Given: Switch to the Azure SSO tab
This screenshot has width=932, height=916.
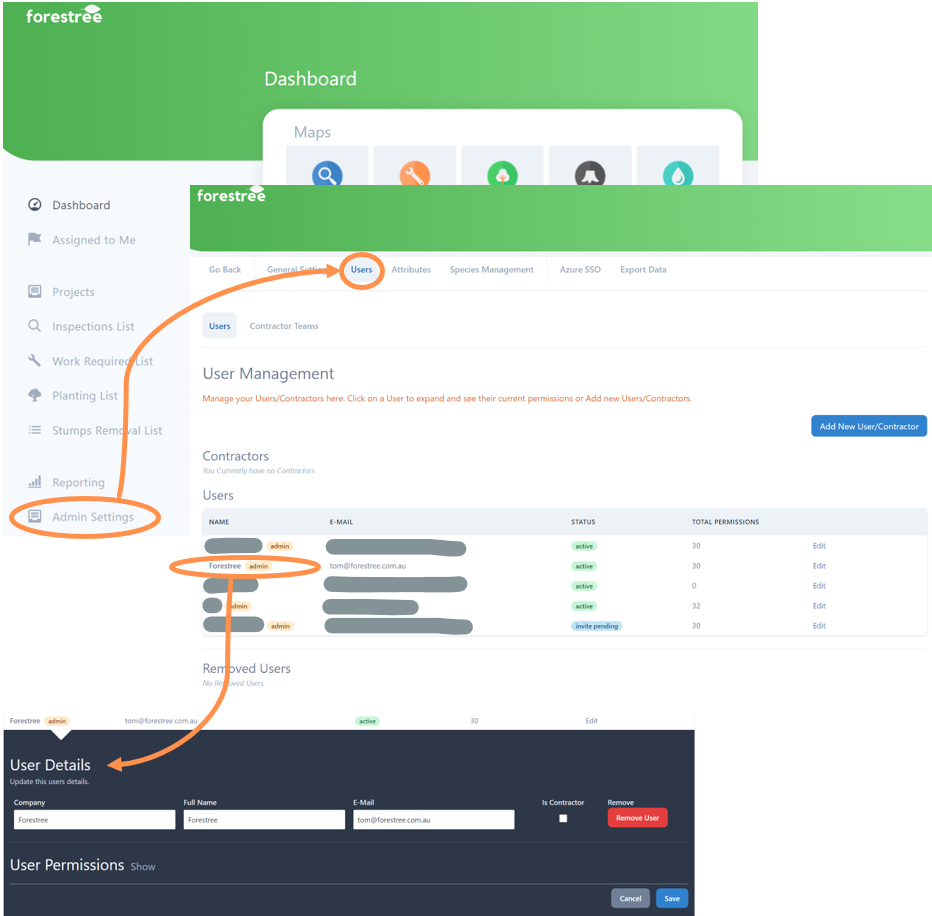Looking at the screenshot, I should pyautogui.click(x=580, y=269).
